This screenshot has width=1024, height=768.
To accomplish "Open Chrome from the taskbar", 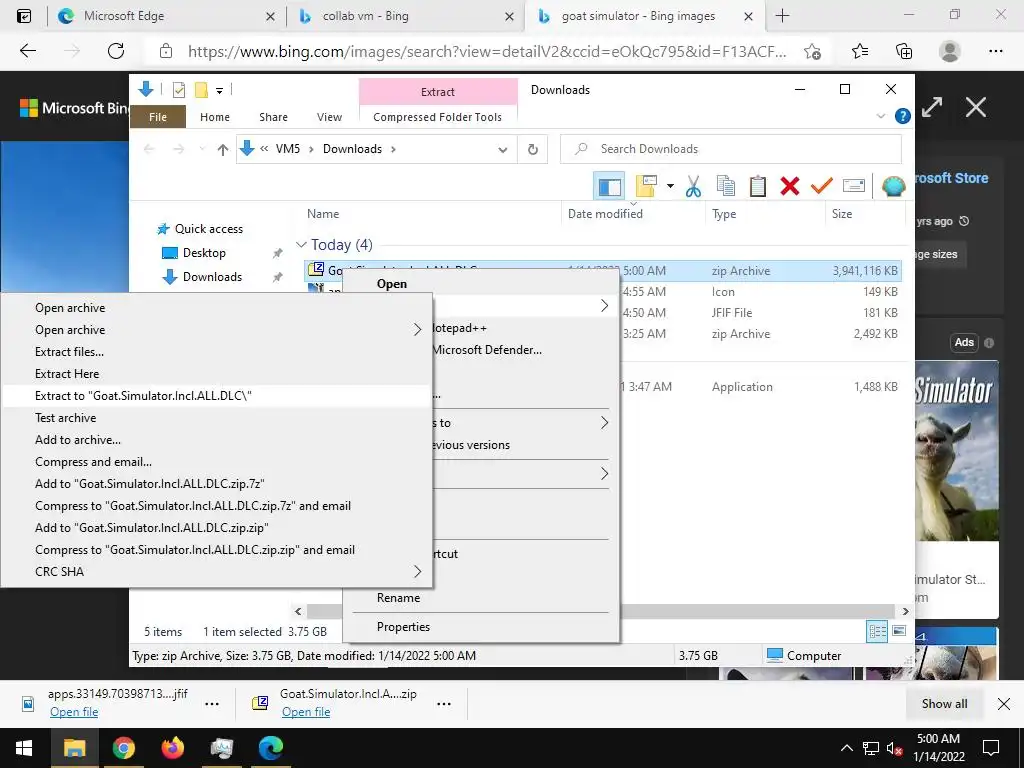I will pyautogui.click(x=123, y=748).
